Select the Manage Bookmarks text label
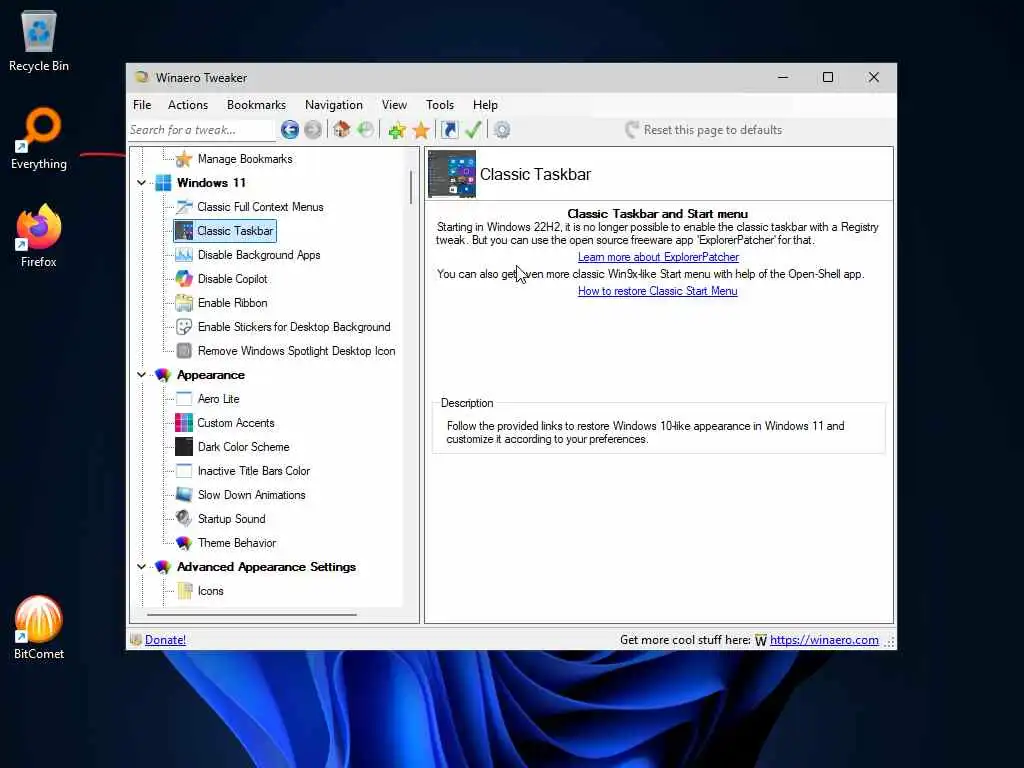Screen dimensions: 1024x768 point(245,159)
